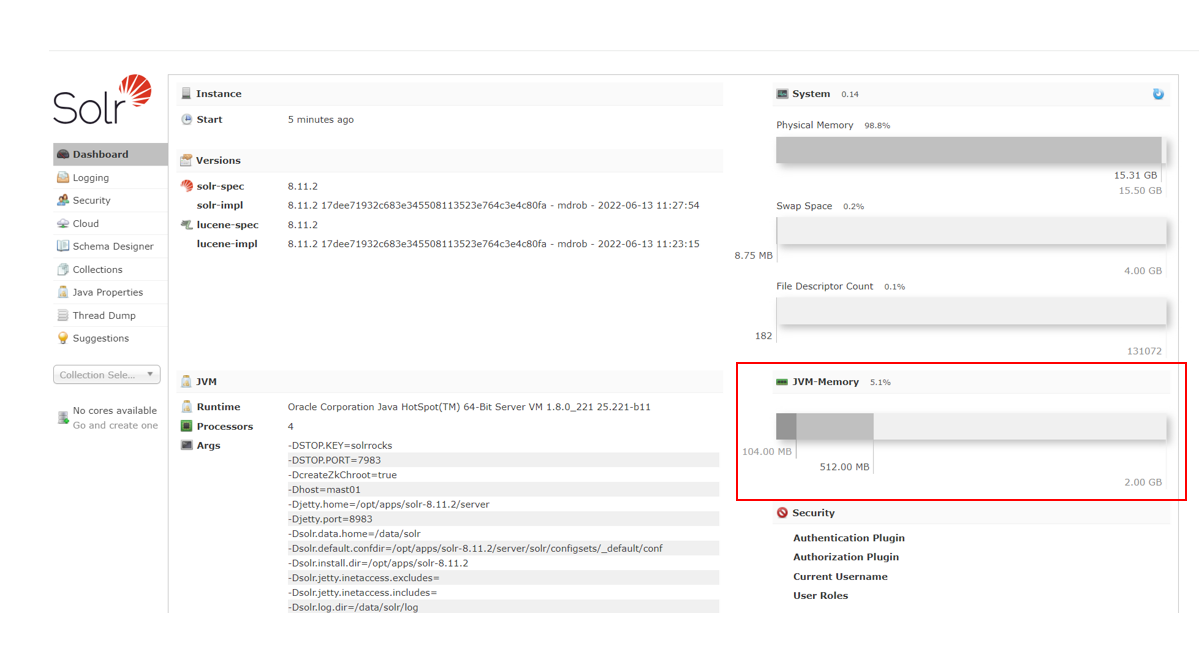
Task: Click the 'Go and create one' link
Action: tap(115, 425)
